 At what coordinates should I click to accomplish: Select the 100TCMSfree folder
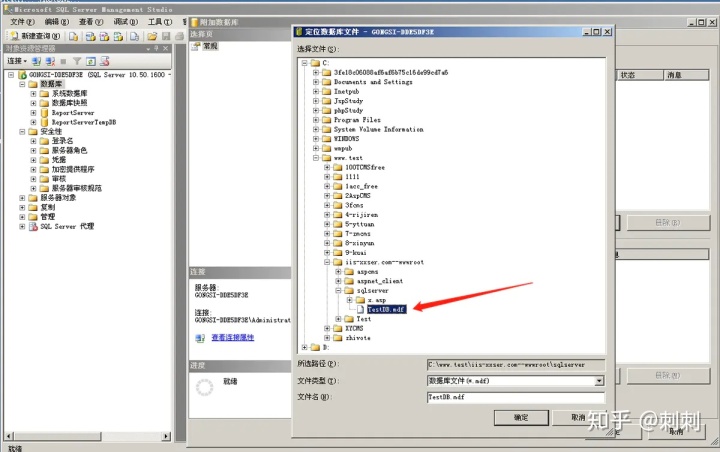point(365,167)
